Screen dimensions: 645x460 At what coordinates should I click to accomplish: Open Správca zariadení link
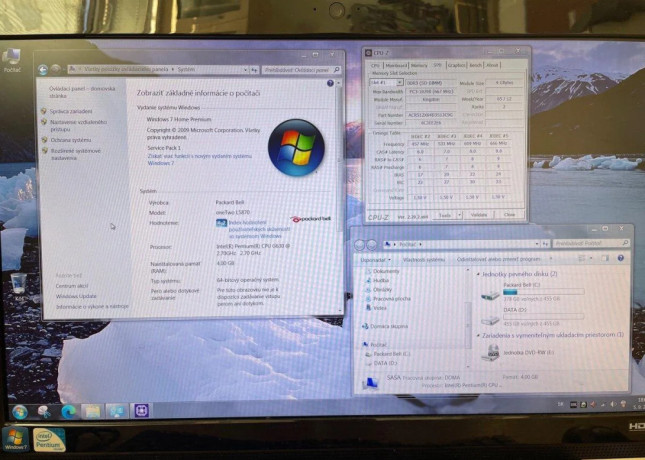tap(71, 112)
